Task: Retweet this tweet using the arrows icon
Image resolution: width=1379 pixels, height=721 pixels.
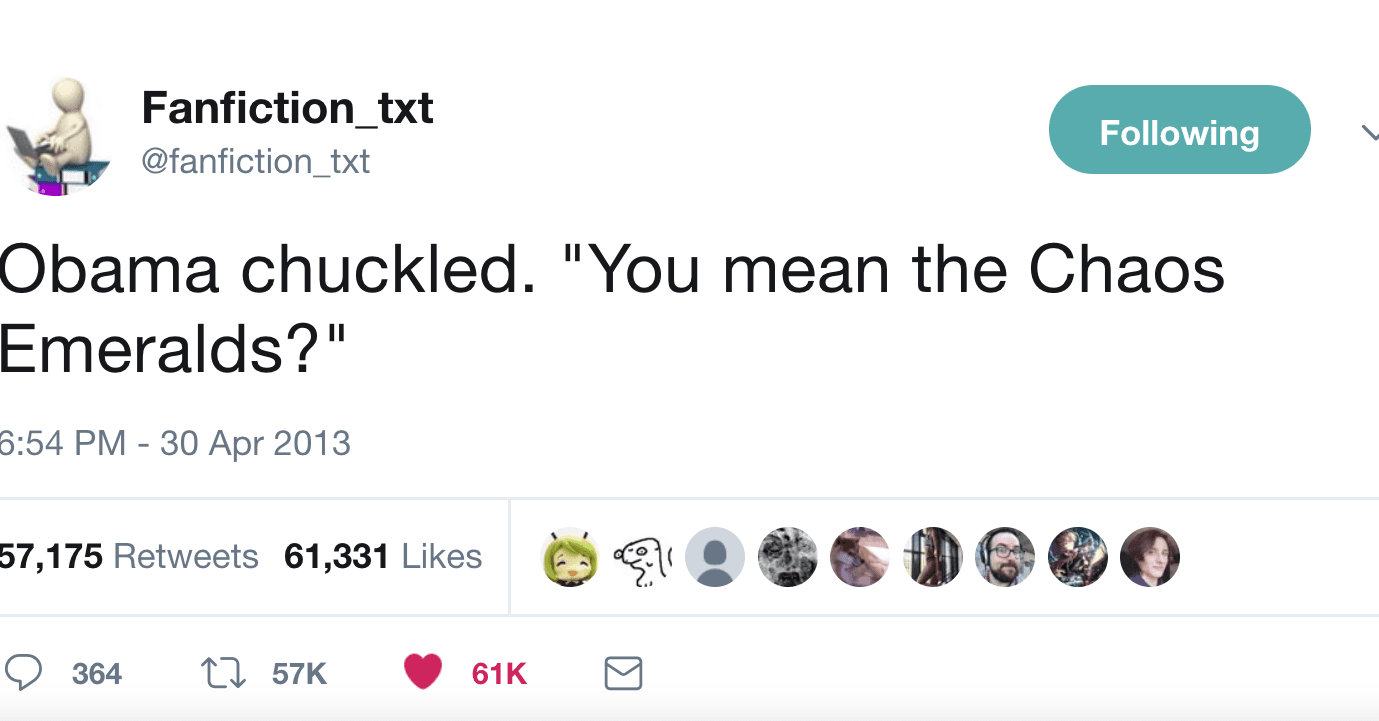Action: tap(222, 673)
